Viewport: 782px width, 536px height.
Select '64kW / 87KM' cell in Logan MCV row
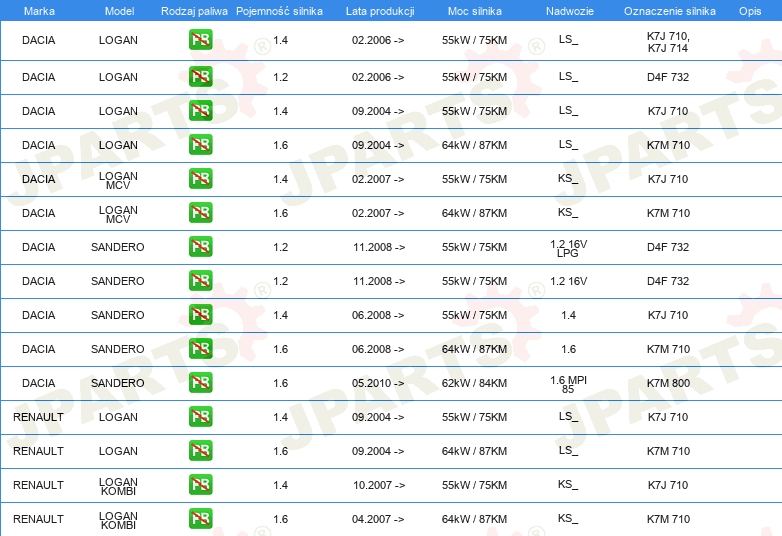474,213
